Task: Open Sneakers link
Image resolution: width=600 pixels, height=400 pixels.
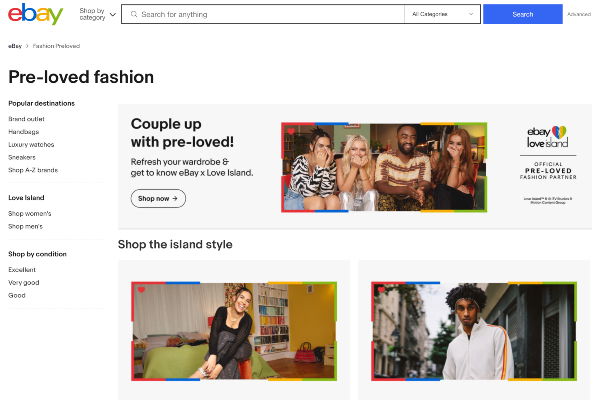Action: pyautogui.click(x=22, y=157)
